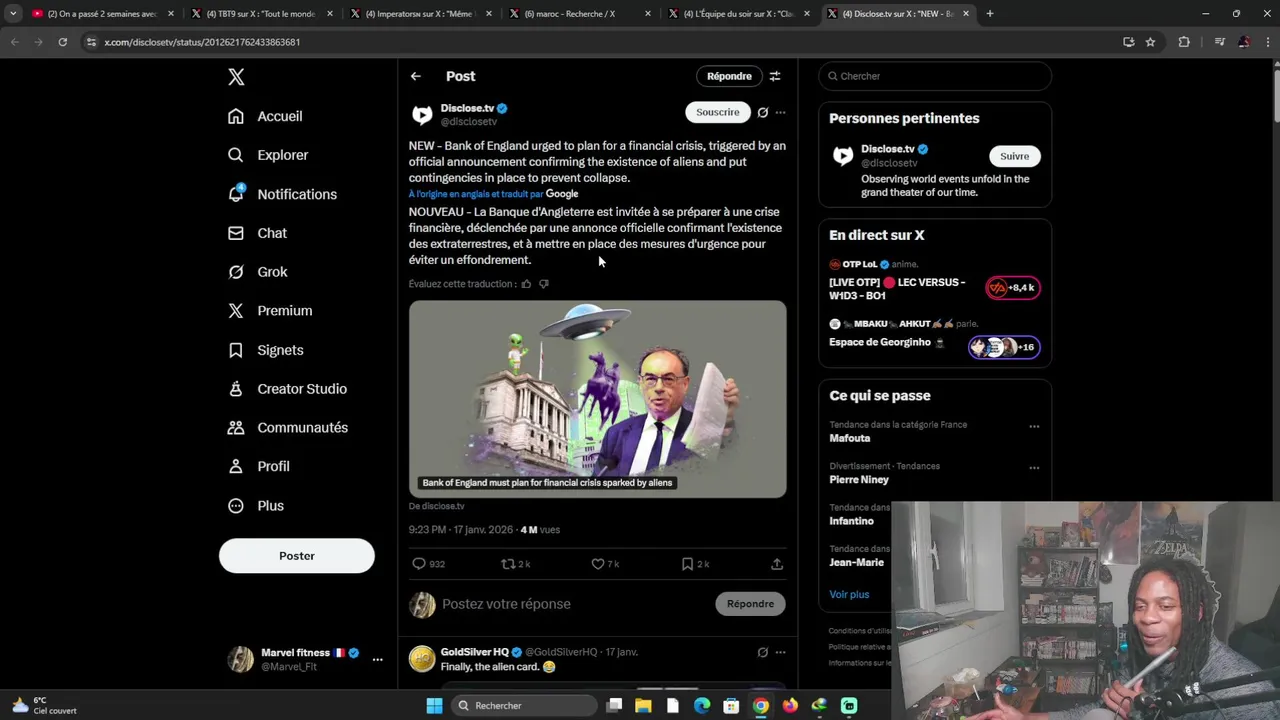Open options for Mafouta trend

[x=1034, y=426]
